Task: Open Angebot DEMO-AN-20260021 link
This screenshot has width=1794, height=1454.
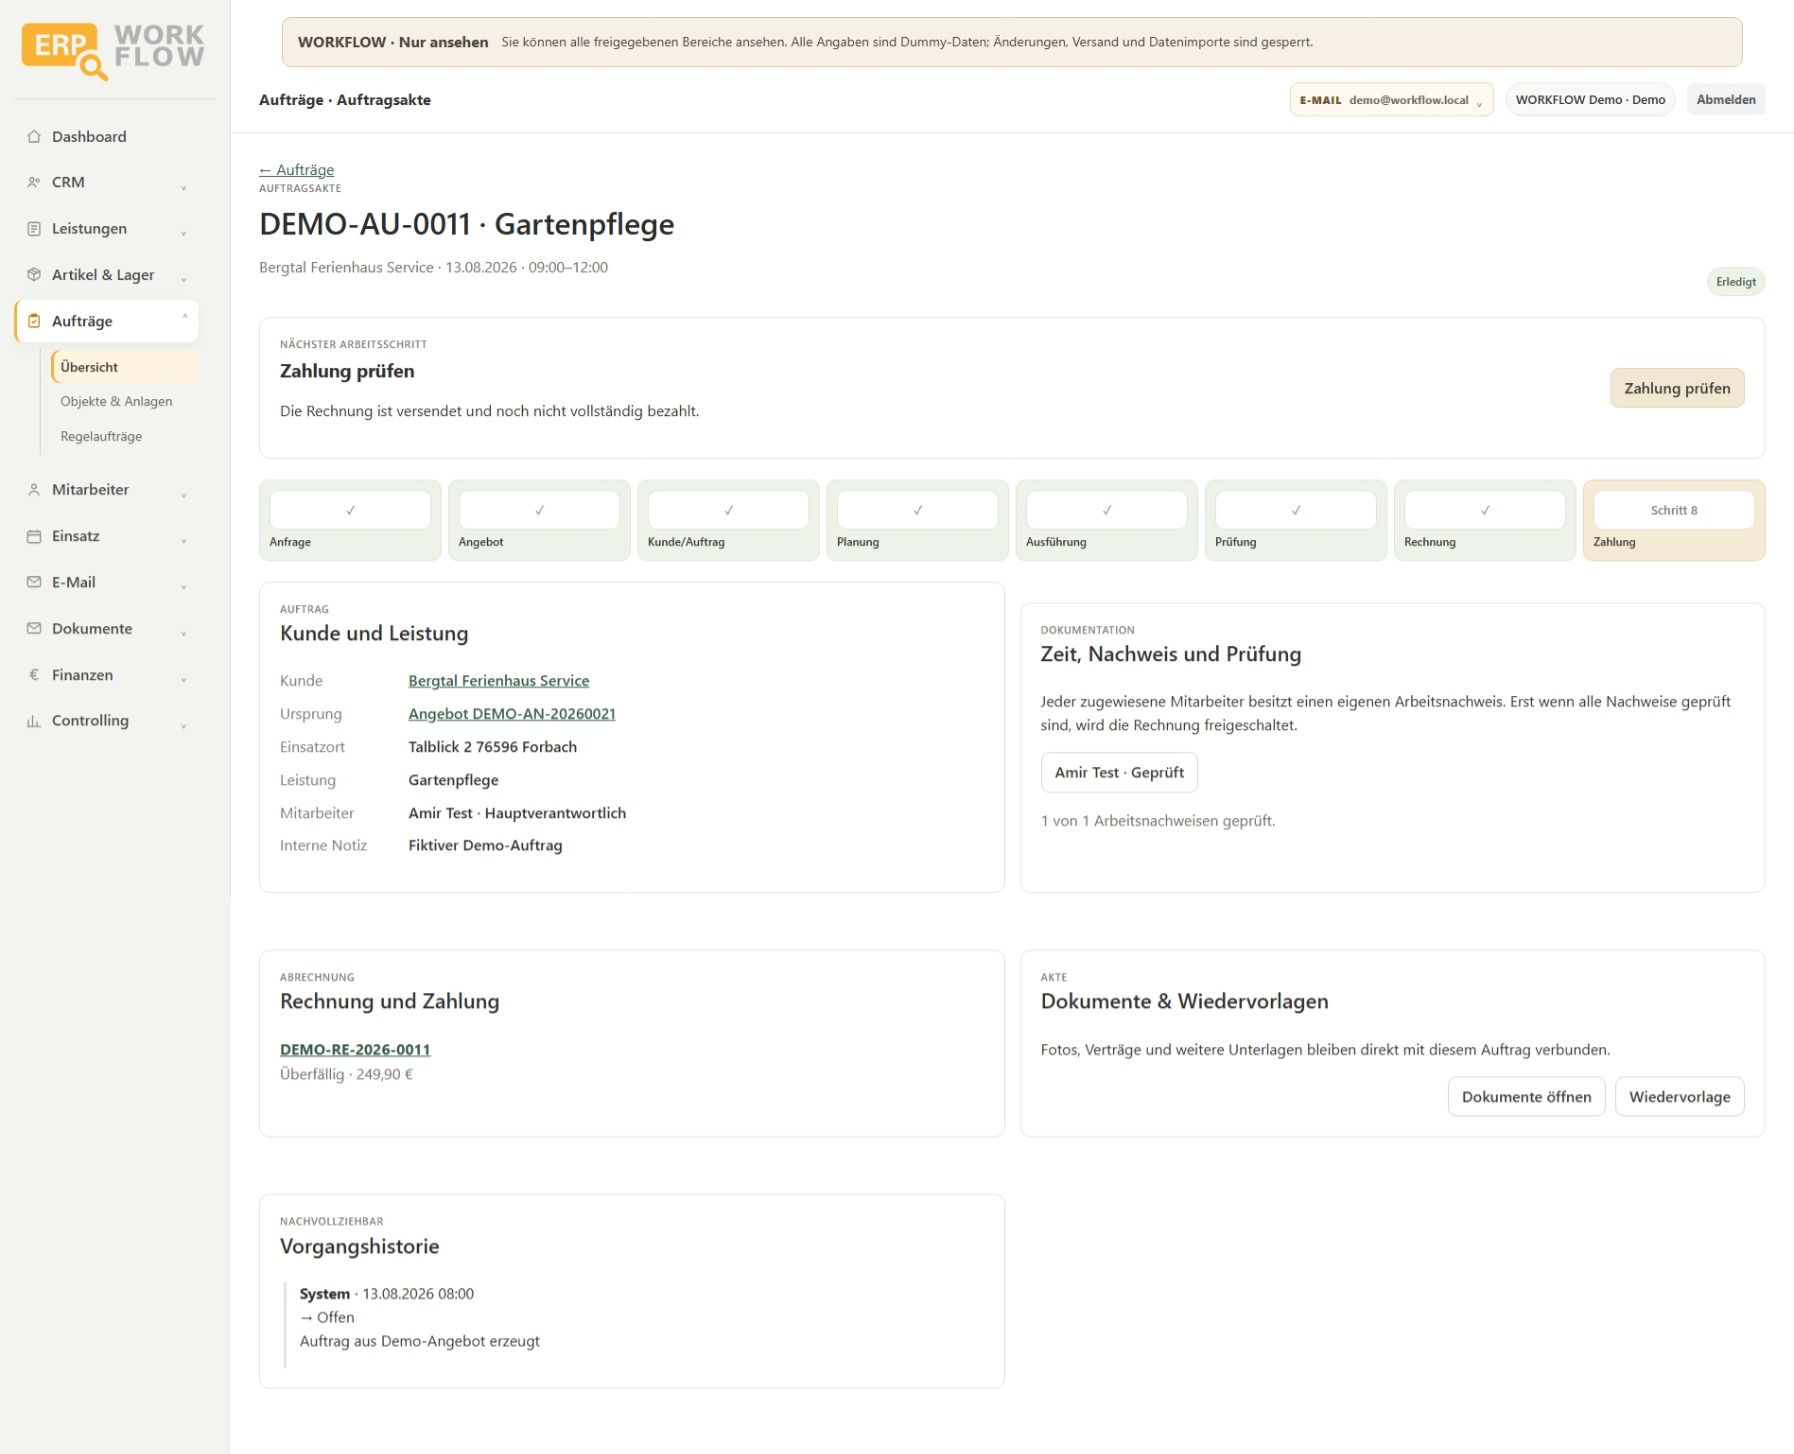Action: pos(512,714)
